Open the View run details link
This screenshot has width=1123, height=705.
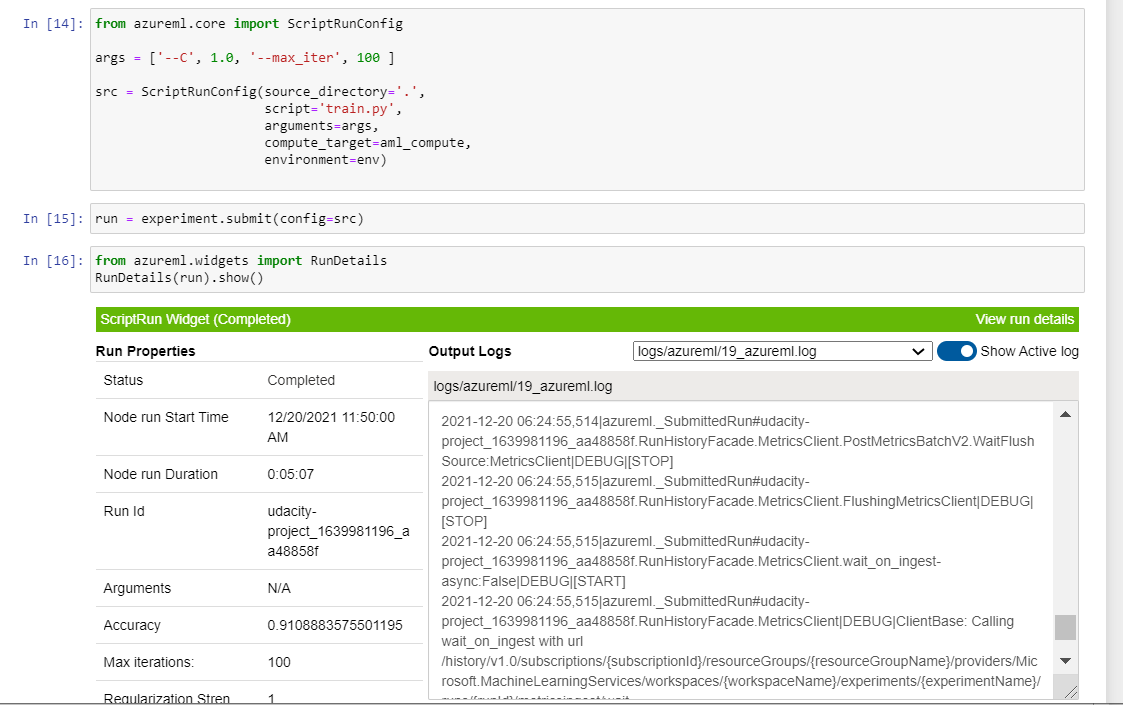point(1024,320)
